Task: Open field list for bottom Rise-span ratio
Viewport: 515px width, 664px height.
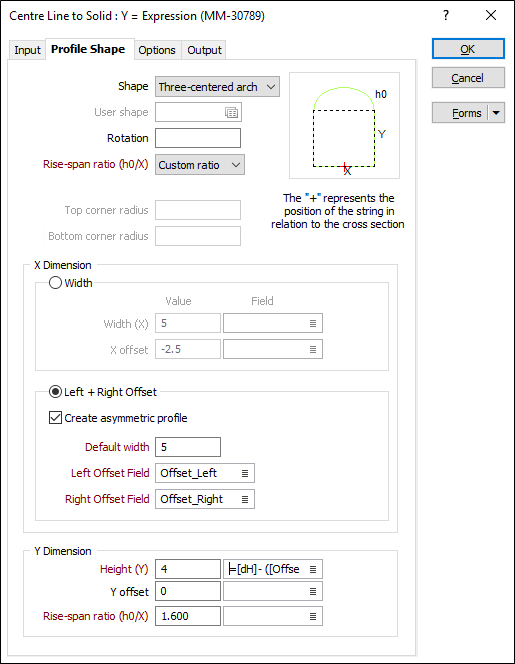Action: (313, 617)
